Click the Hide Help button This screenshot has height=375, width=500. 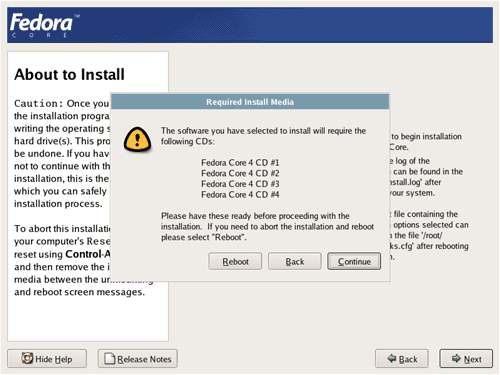click(47, 359)
